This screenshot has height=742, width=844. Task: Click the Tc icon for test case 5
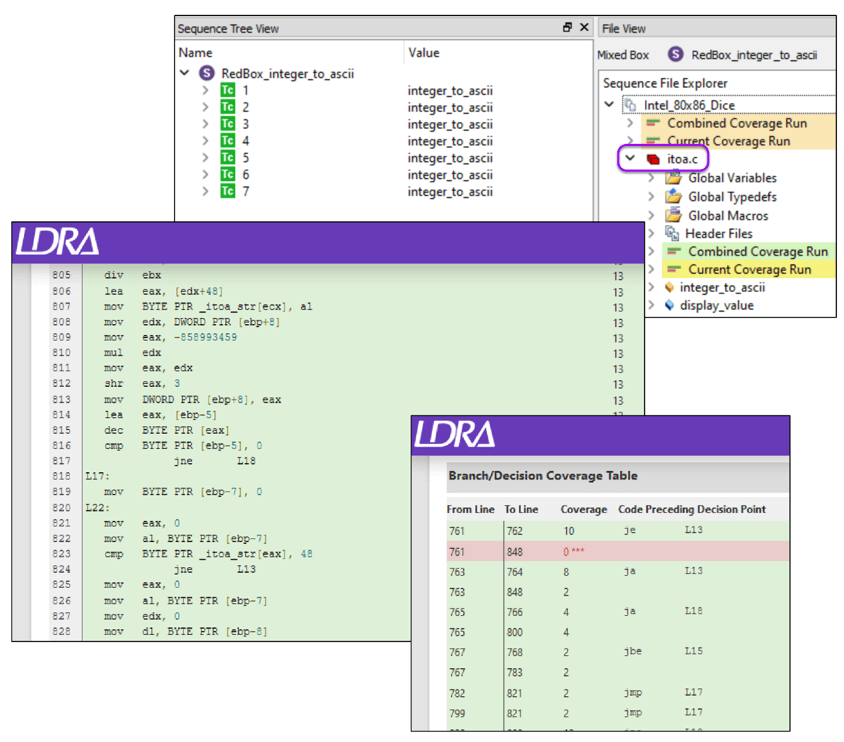[x=228, y=157]
